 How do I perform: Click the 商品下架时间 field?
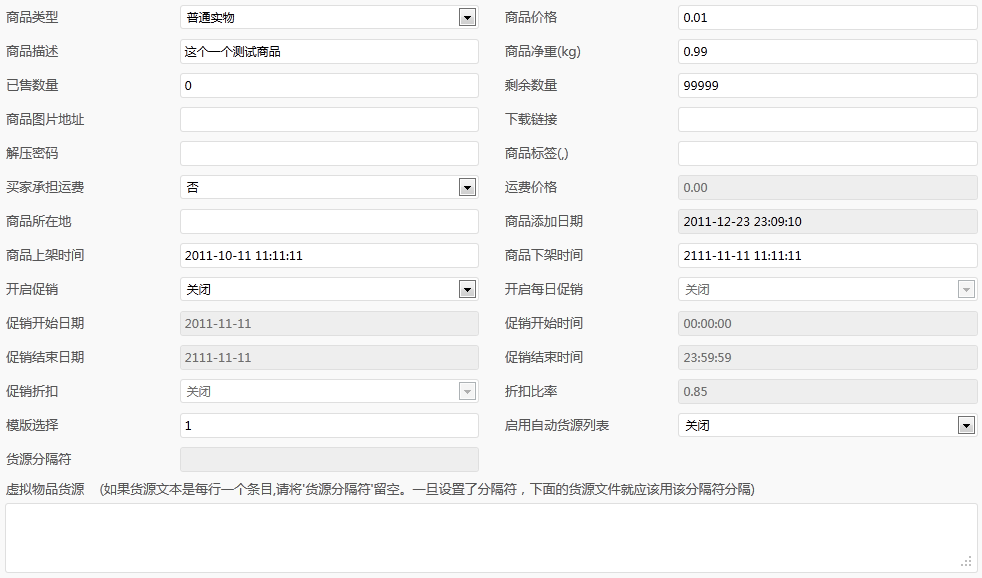click(827, 255)
